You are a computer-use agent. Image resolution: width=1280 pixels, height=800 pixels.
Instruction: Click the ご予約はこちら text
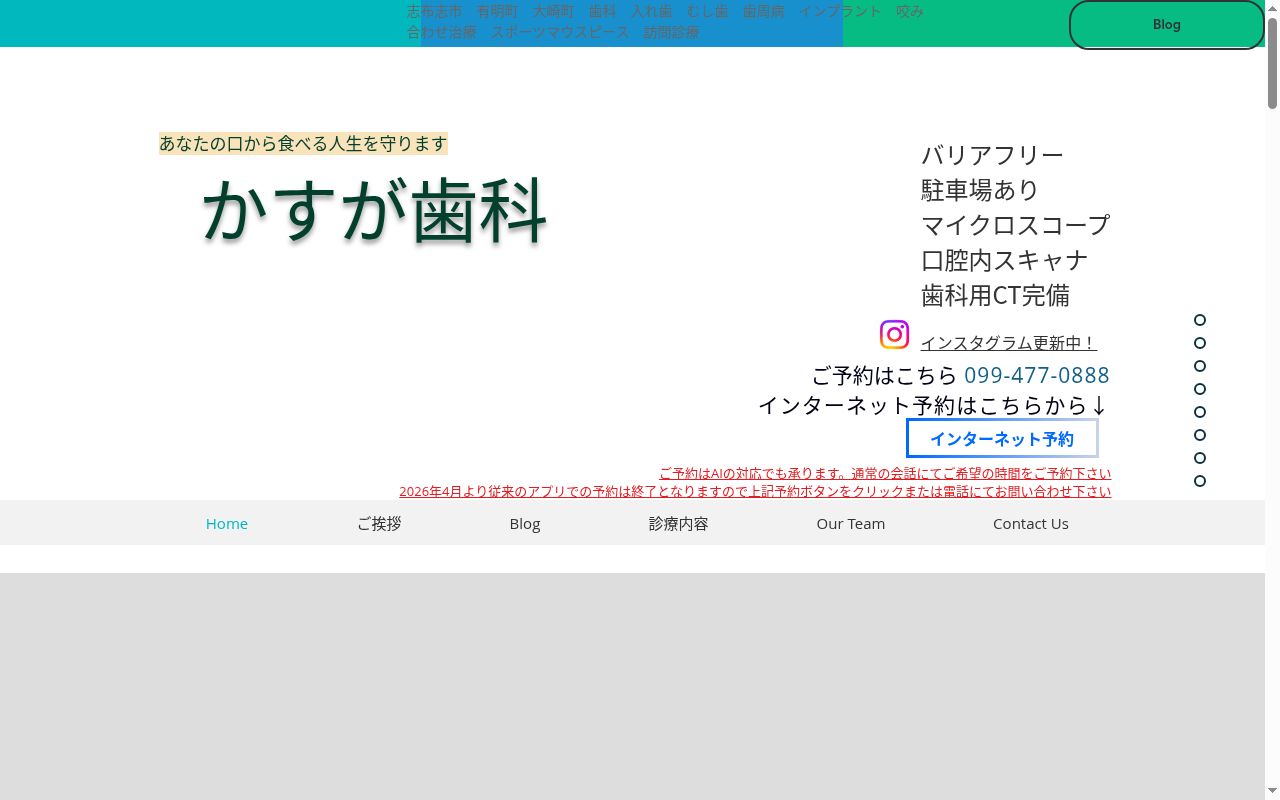pyautogui.click(x=885, y=375)
